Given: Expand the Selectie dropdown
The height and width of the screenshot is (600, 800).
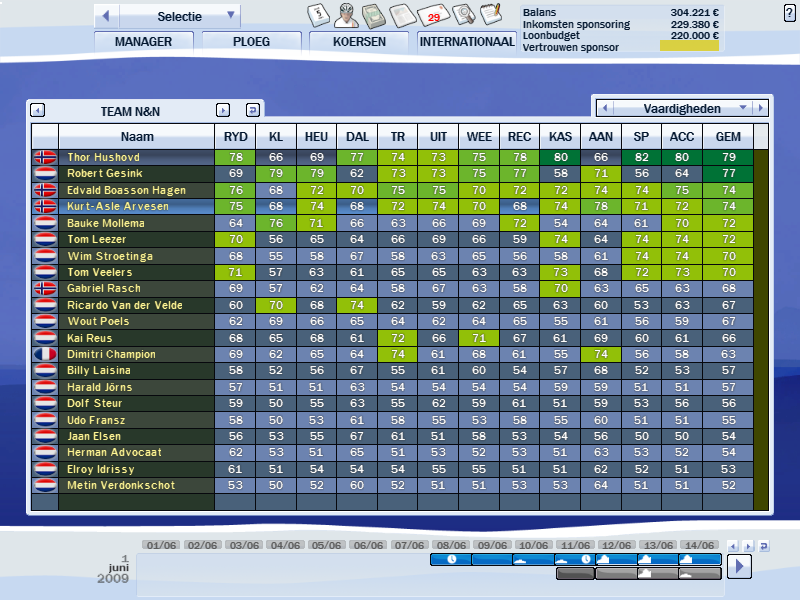Looking at the screenshot, I should (x=231, y=15).
